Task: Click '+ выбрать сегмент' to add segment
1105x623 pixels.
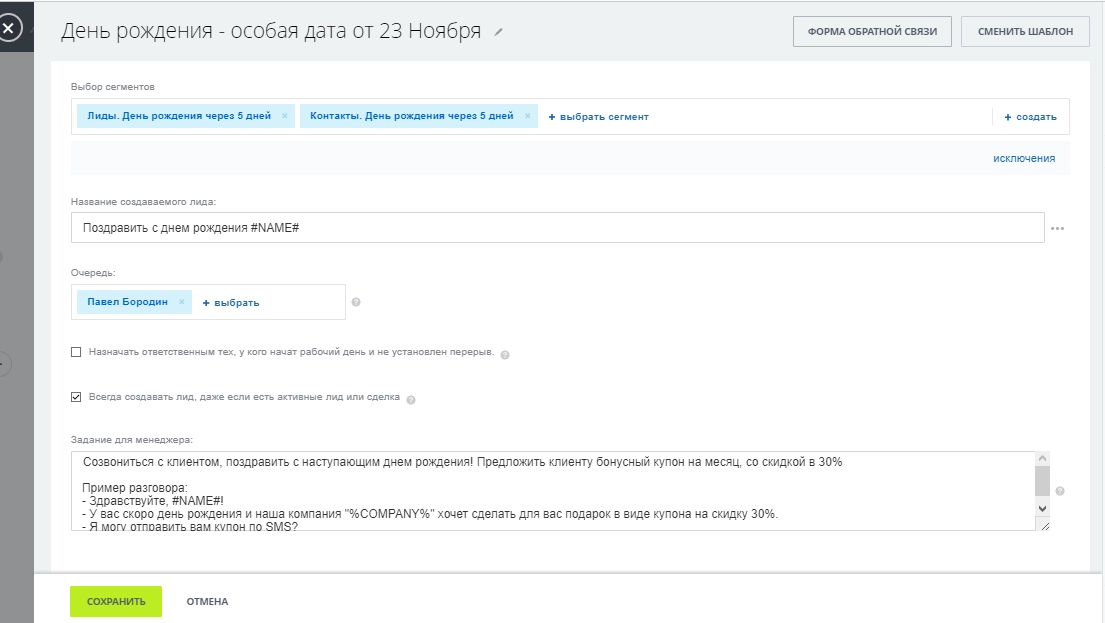Action: (x=598, y=117)
